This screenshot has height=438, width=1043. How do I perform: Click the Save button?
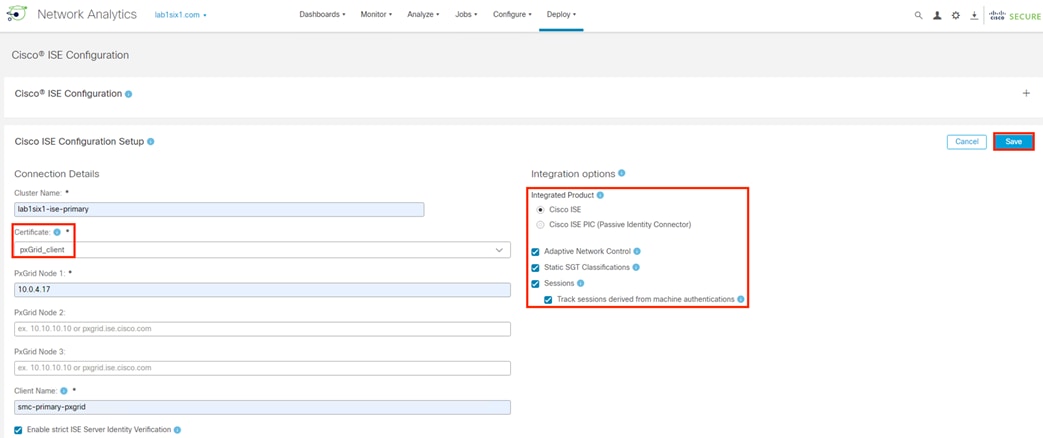[x=1013, y=142]
